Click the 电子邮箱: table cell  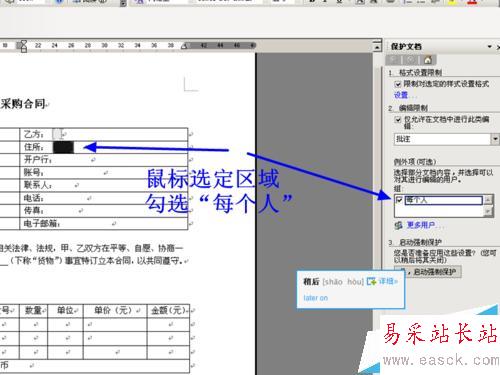coord(104,223)
